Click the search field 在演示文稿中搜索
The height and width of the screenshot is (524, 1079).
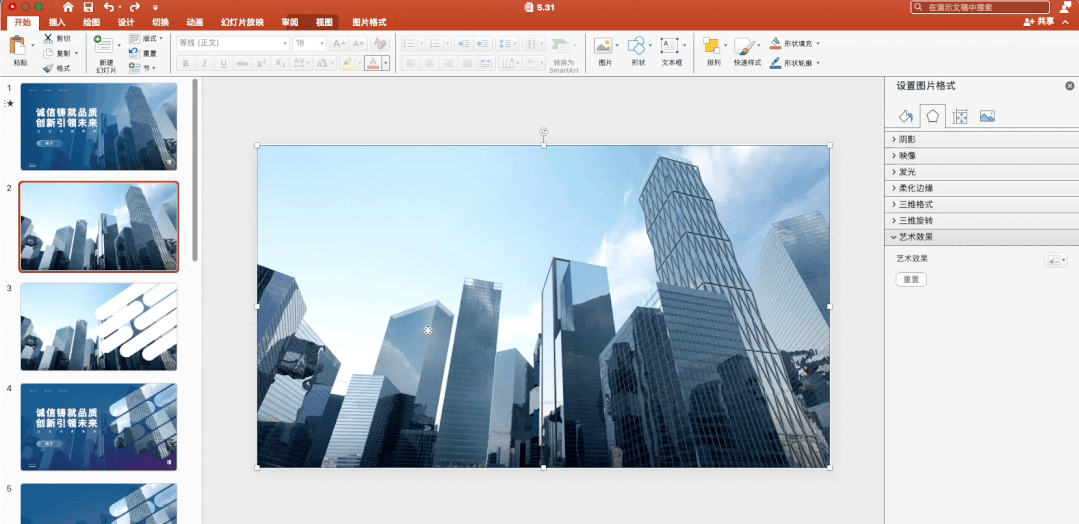(981, 8)
